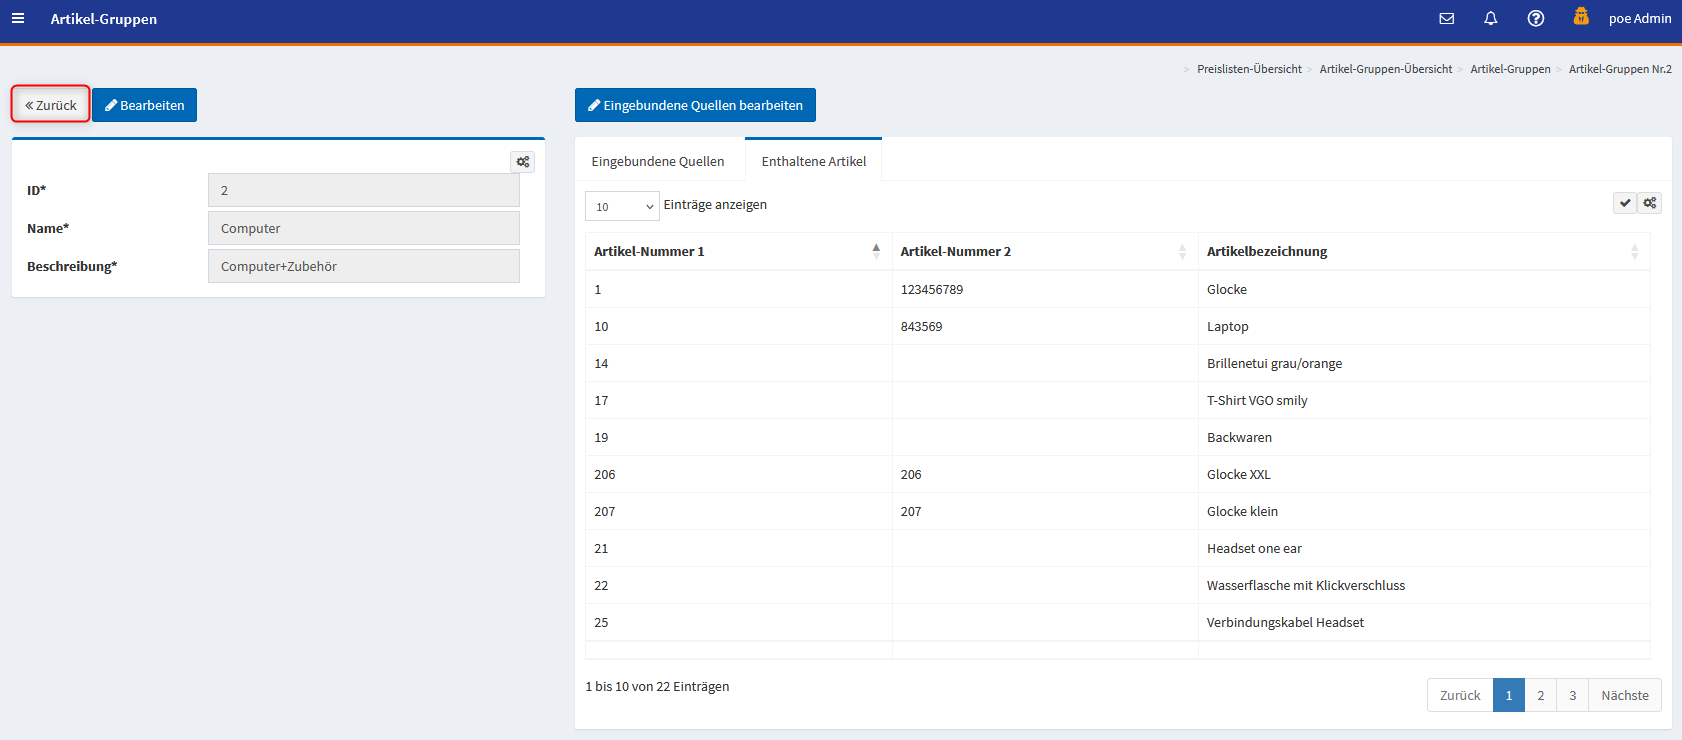Open the help question mark icon
The height and width of the screenshot is (740, 1682).
(1535, 18)
